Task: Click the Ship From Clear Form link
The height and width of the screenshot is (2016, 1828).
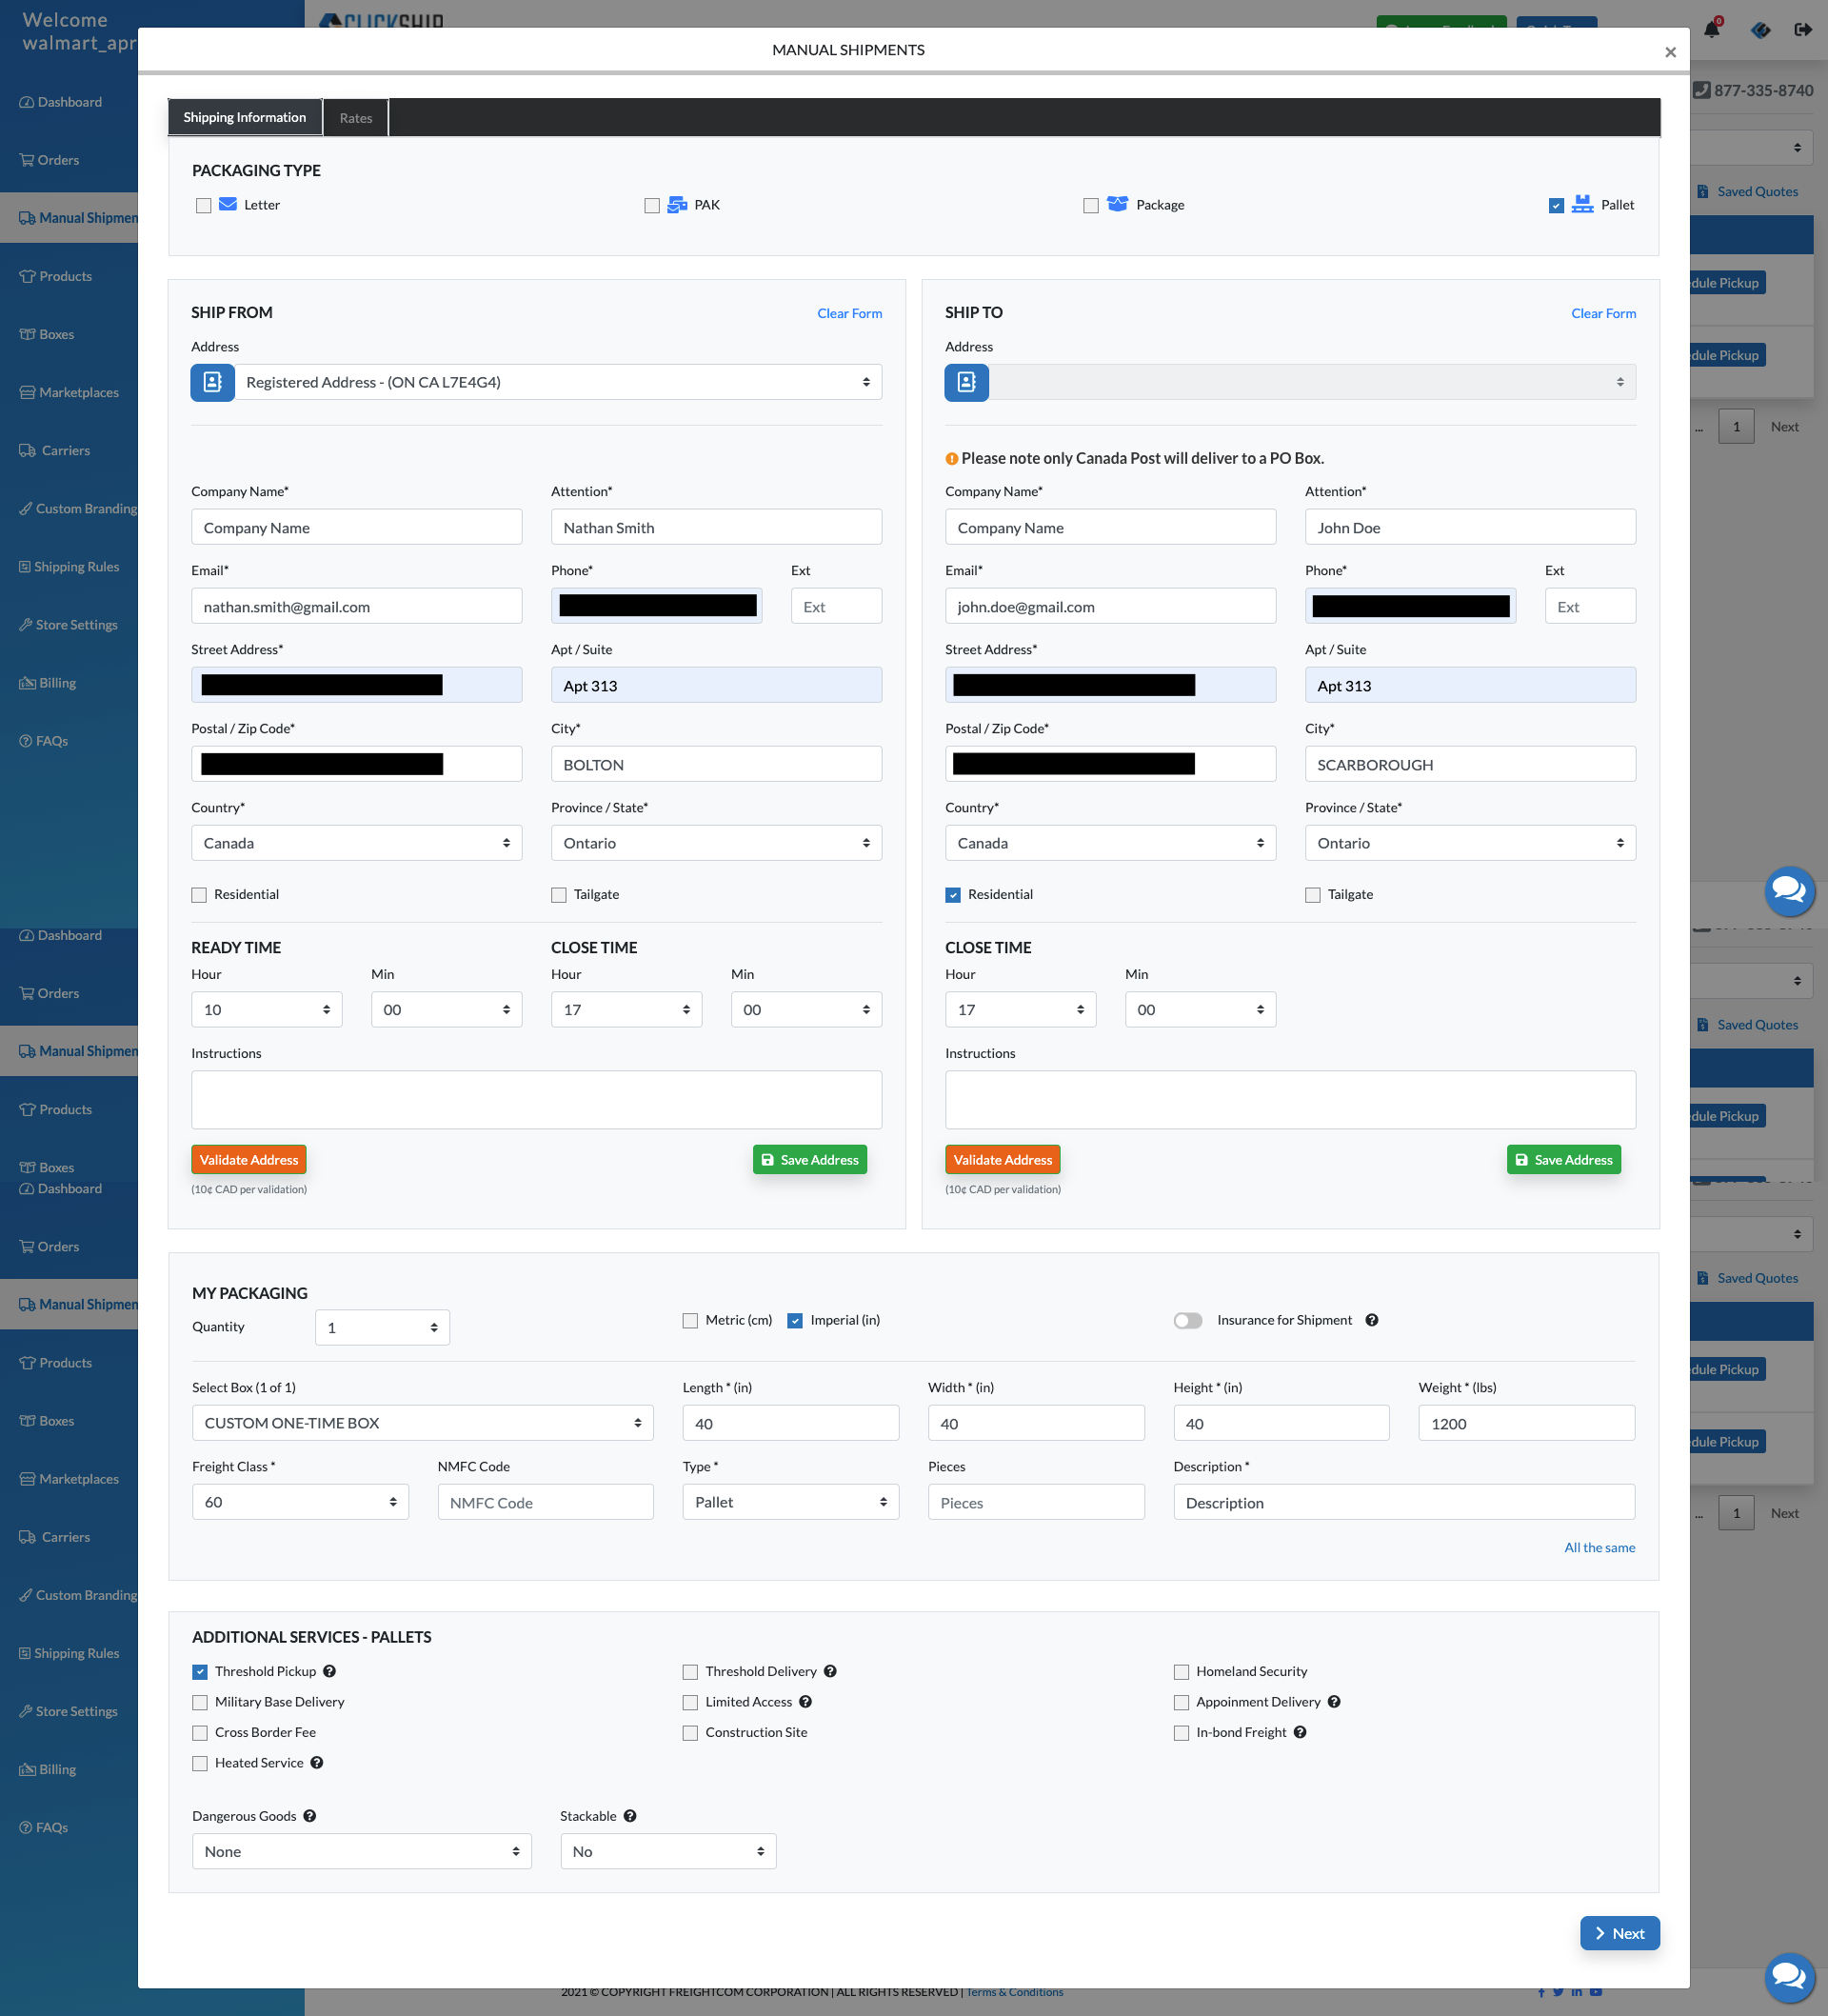Action: coord(849,313)
